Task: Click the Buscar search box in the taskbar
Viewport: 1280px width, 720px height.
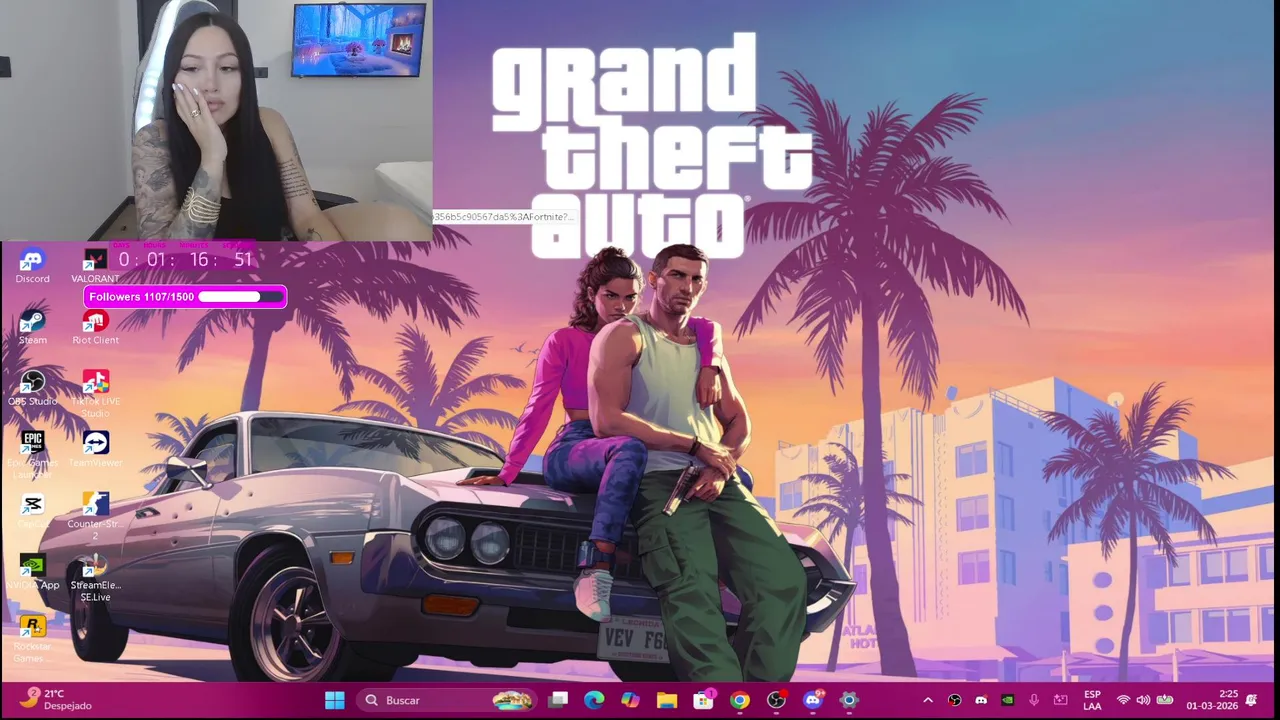Action: [x=447, y=700]
